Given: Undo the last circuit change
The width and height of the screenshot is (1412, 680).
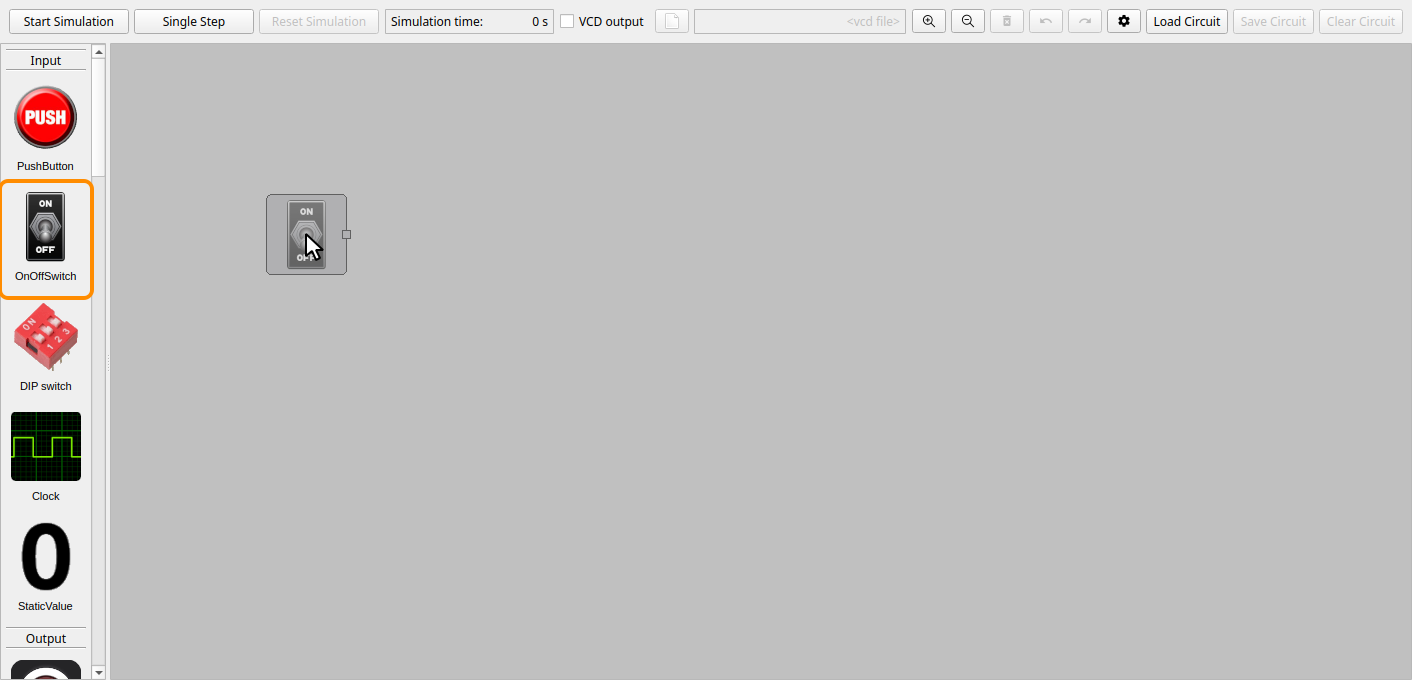Looking at the screenshot, I should tap(1046, 21).
